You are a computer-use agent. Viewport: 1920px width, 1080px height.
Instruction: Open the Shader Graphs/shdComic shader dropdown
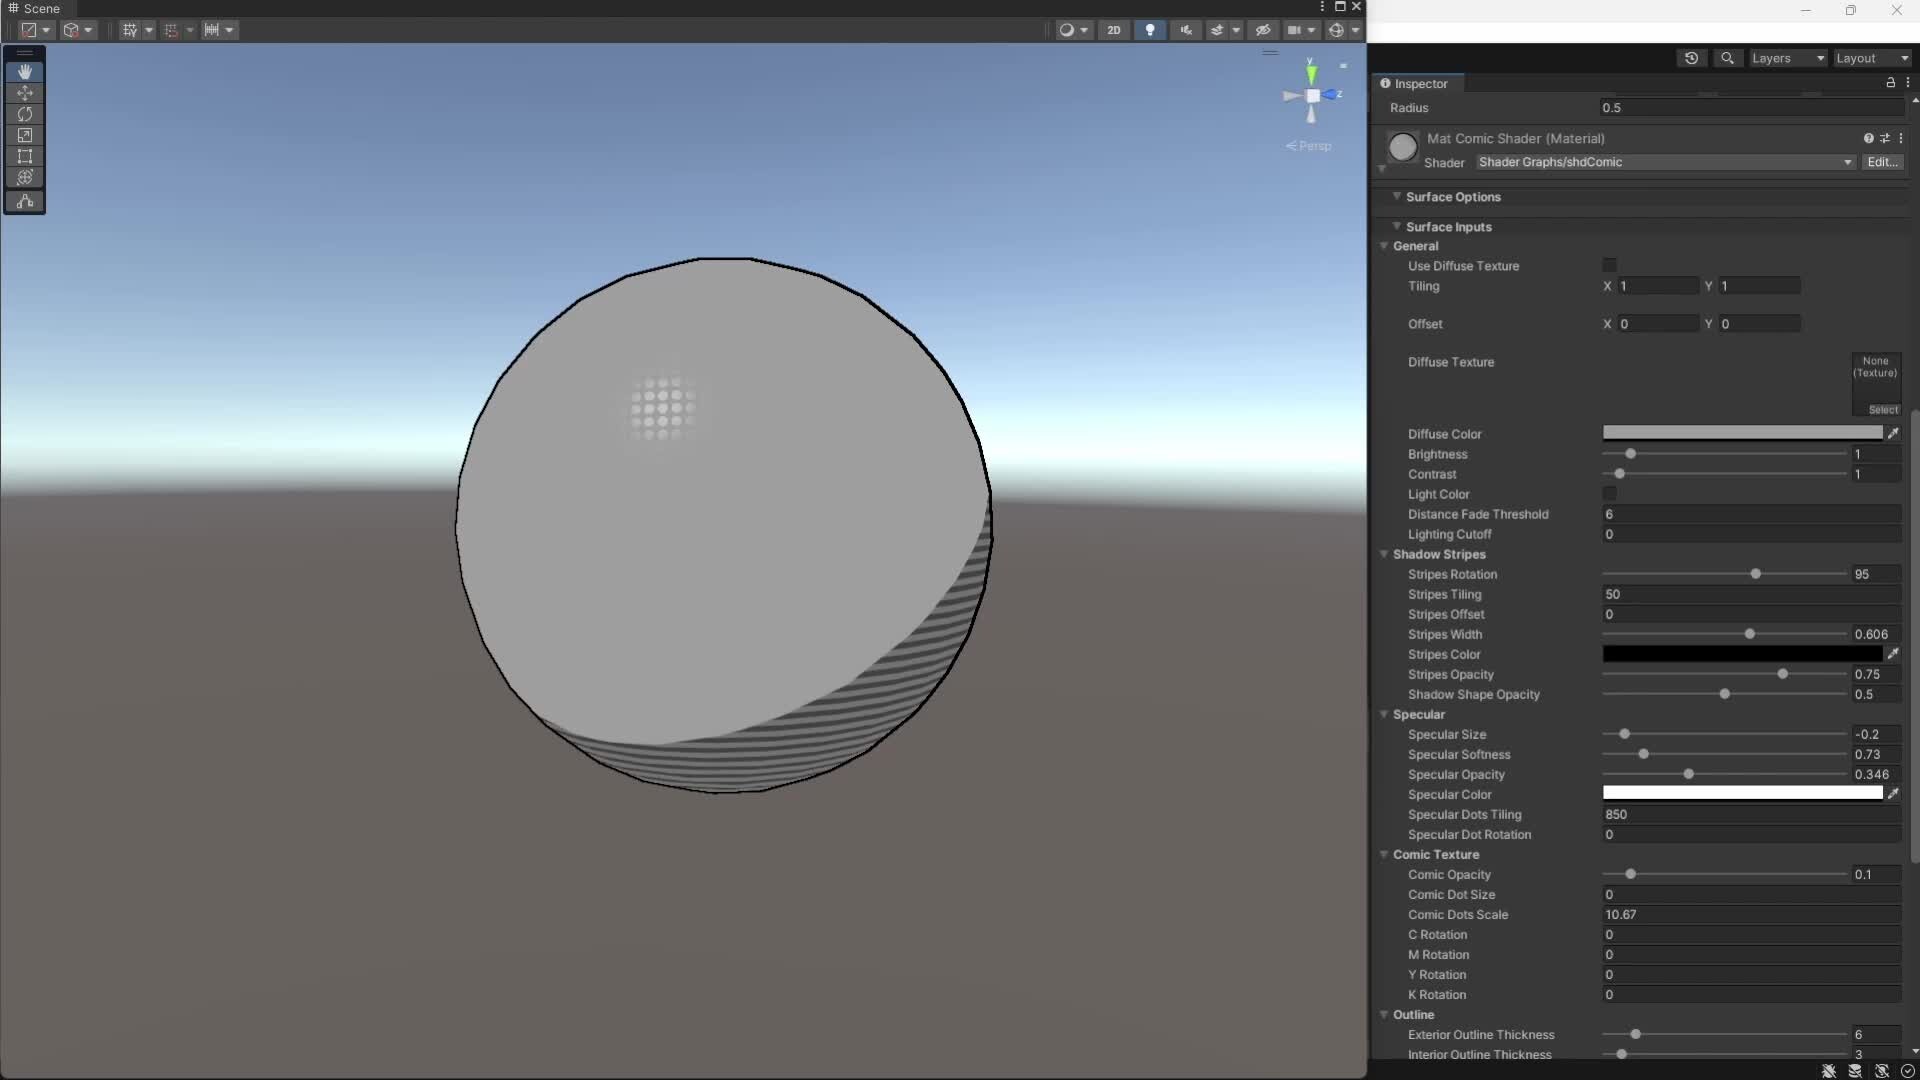coord(1663,162)
